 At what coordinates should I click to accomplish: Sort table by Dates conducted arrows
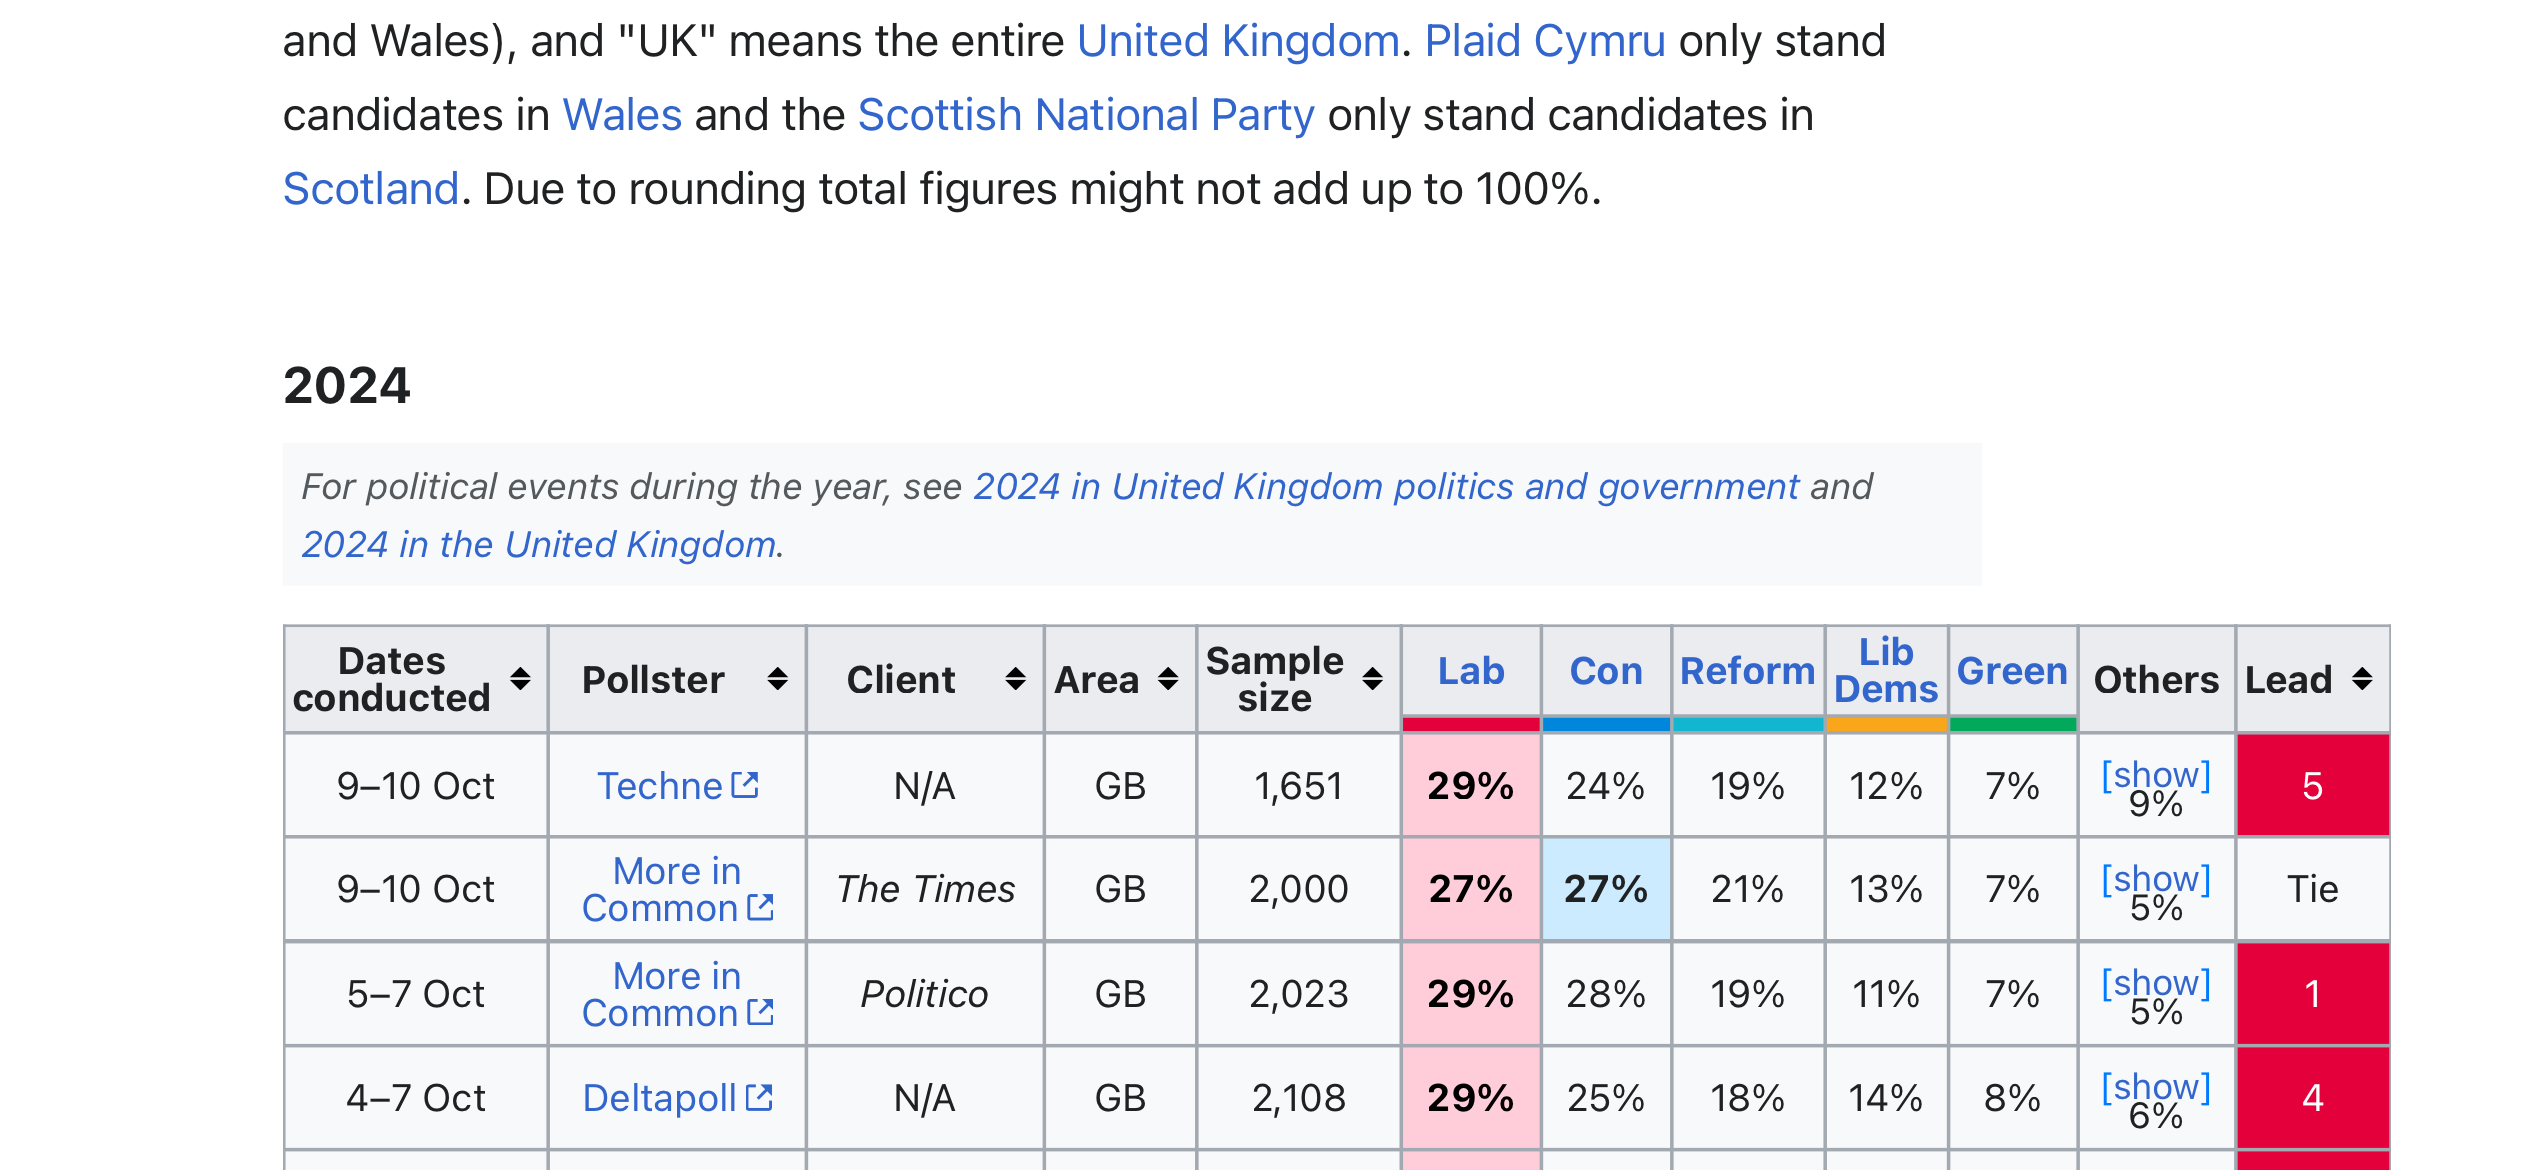520,679
